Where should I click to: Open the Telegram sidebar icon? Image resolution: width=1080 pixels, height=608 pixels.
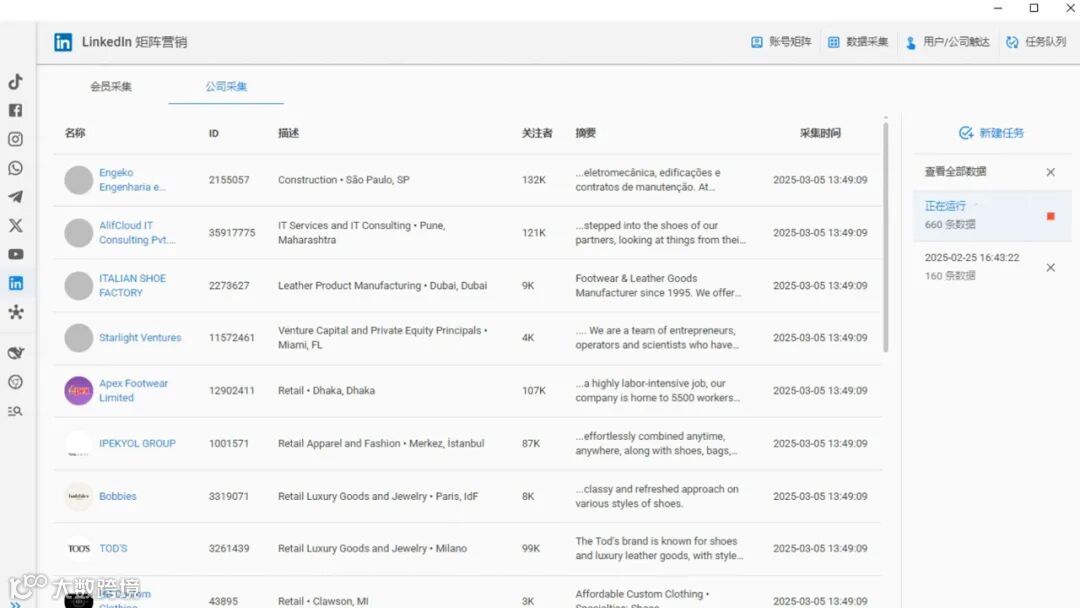15,197
